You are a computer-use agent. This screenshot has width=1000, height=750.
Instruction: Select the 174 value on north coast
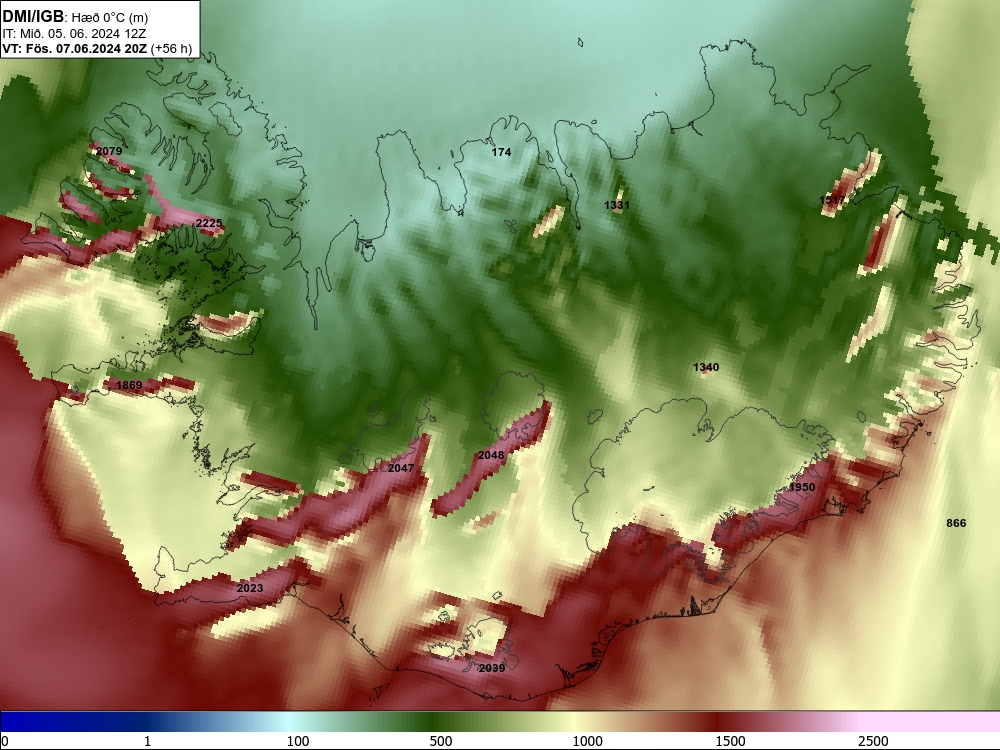click(501, 152)
